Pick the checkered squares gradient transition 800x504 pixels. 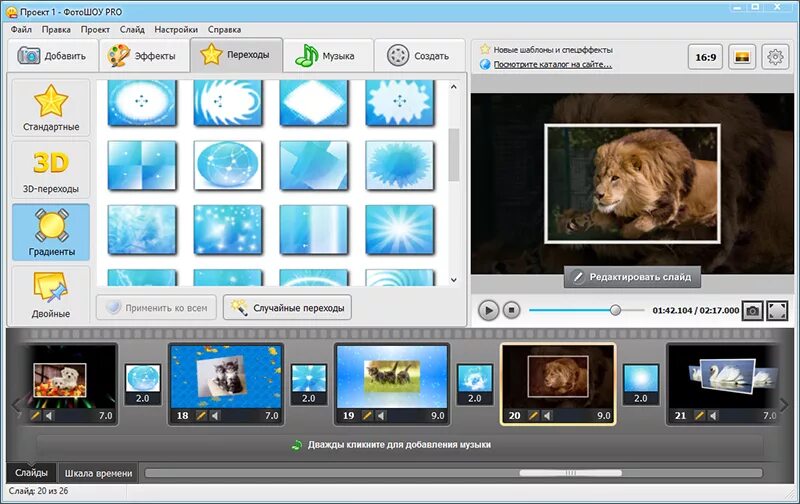(142, 165)
